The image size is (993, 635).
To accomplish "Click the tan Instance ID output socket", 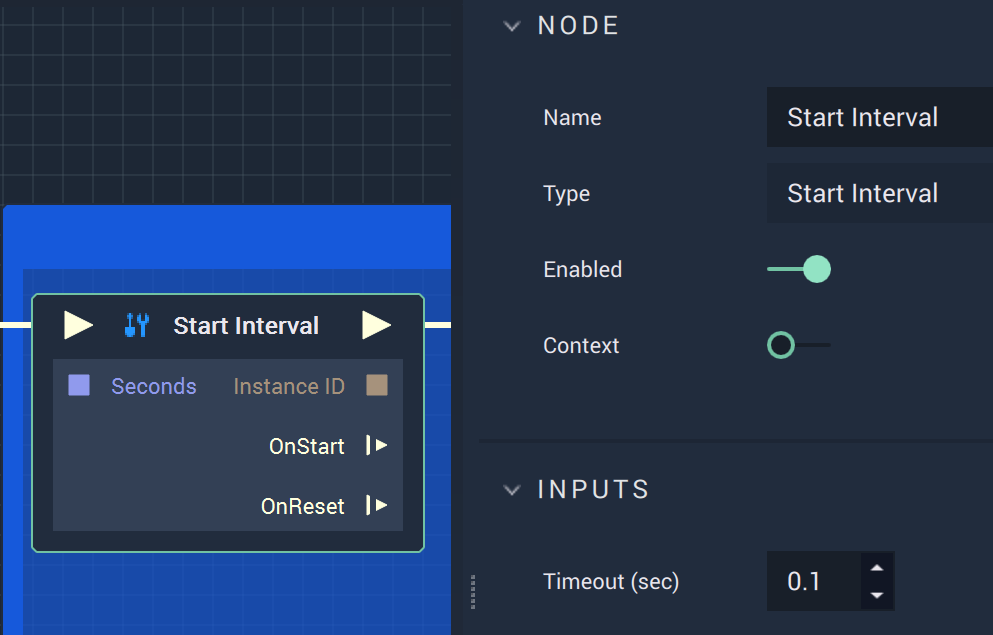I will (x=377, y=385).
